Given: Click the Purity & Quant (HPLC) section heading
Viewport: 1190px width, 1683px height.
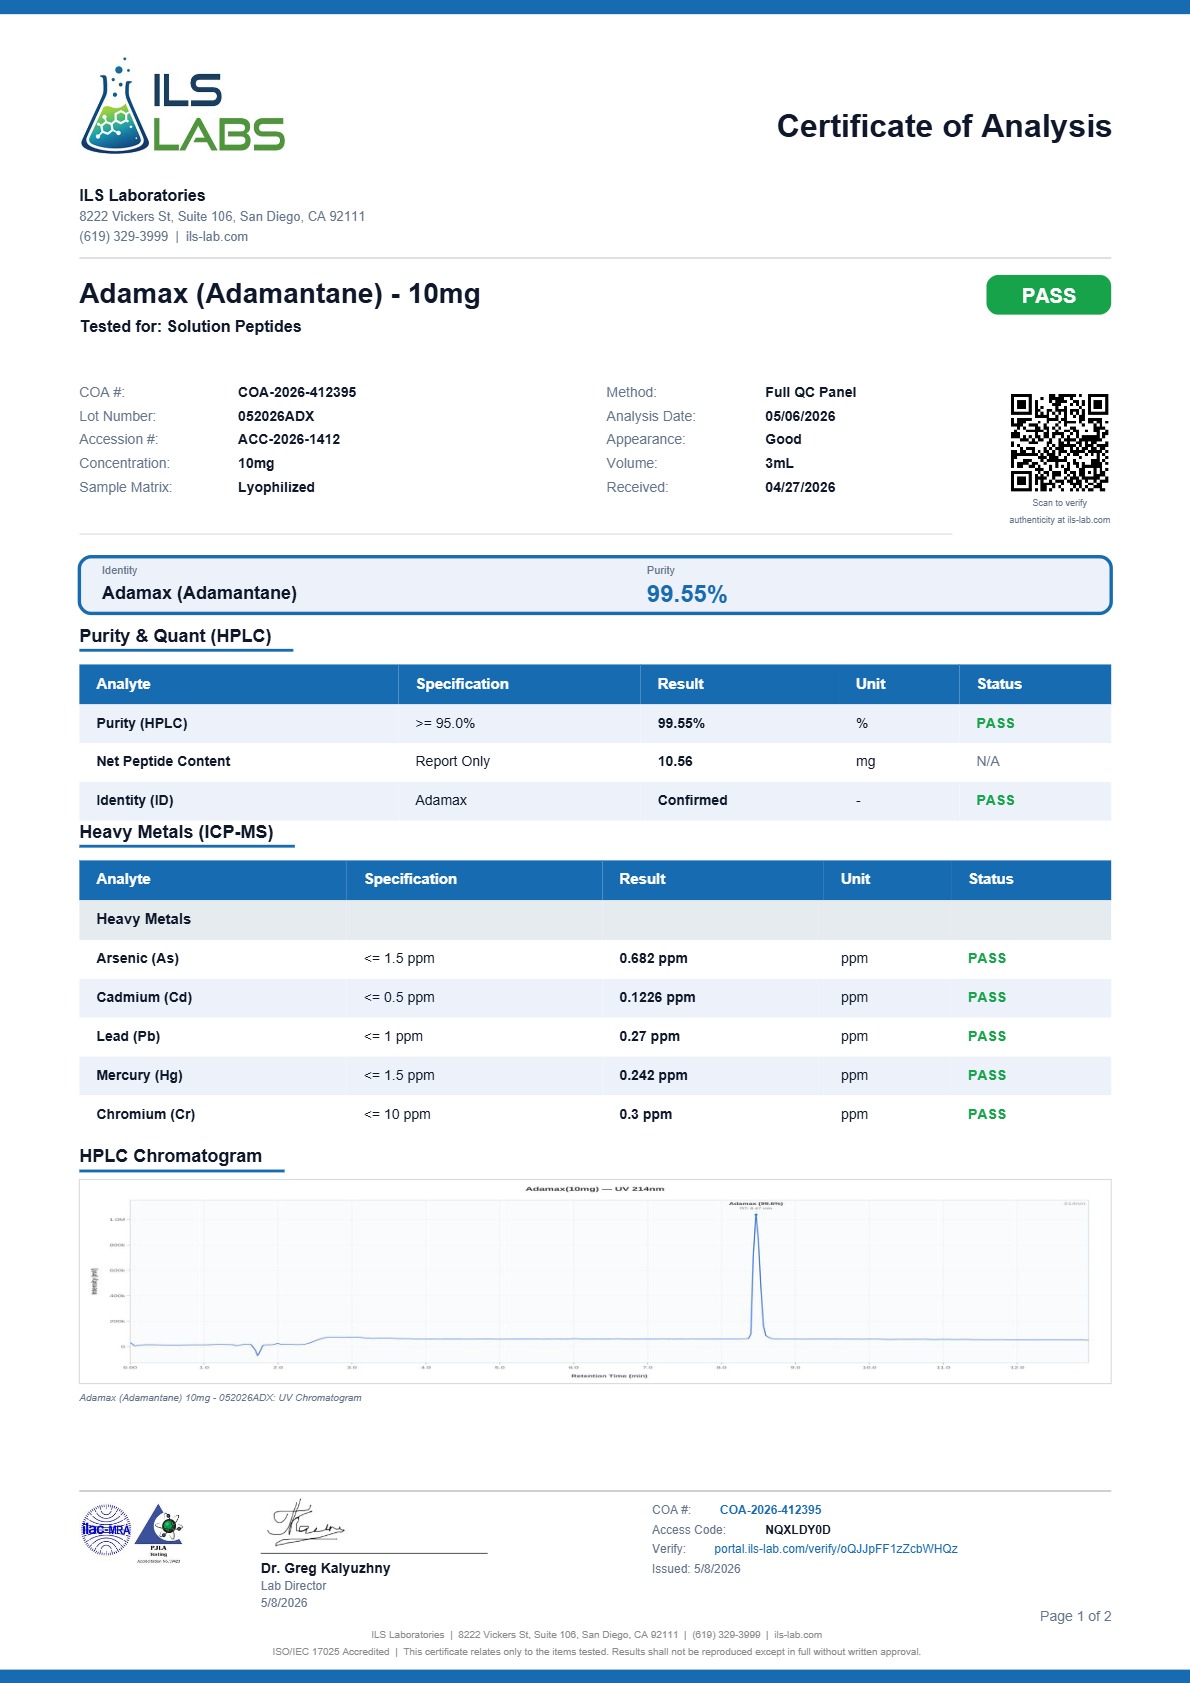Looking at the screenshot, I should tap(175, 636).
